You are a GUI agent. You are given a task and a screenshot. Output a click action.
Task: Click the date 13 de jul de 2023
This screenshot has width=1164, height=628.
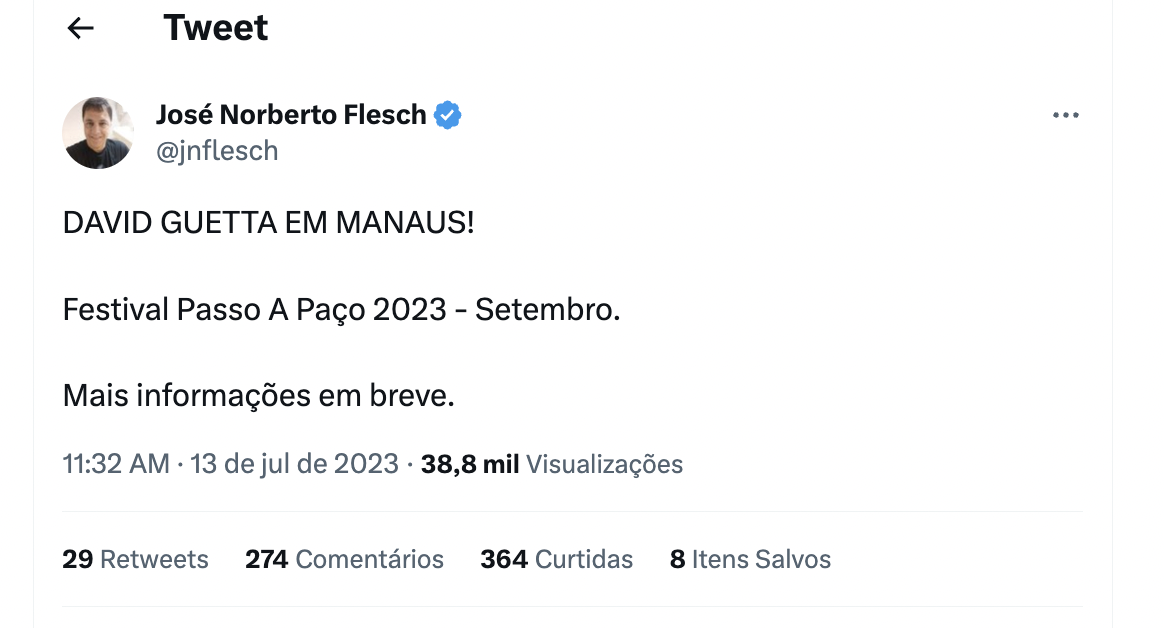(x=294, y=465)
